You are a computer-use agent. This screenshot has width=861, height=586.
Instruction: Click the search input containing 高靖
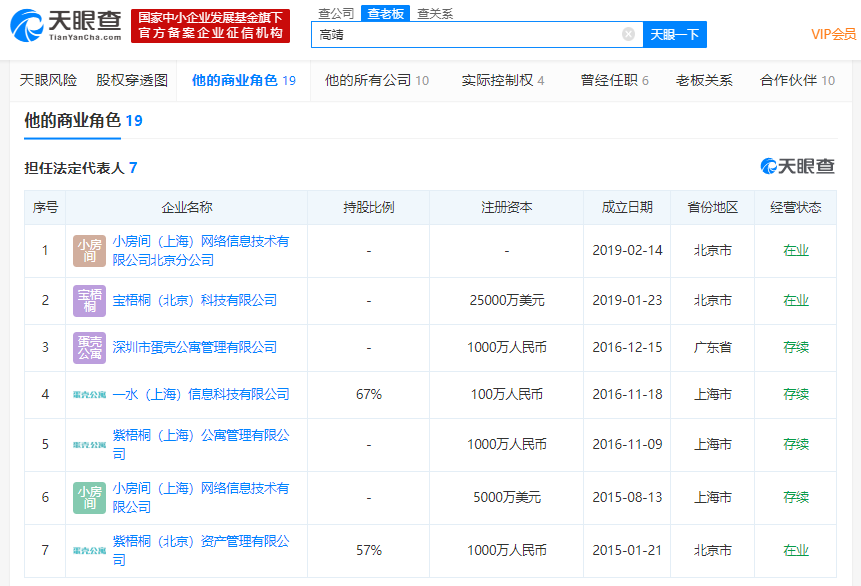[x=465, y=34]
